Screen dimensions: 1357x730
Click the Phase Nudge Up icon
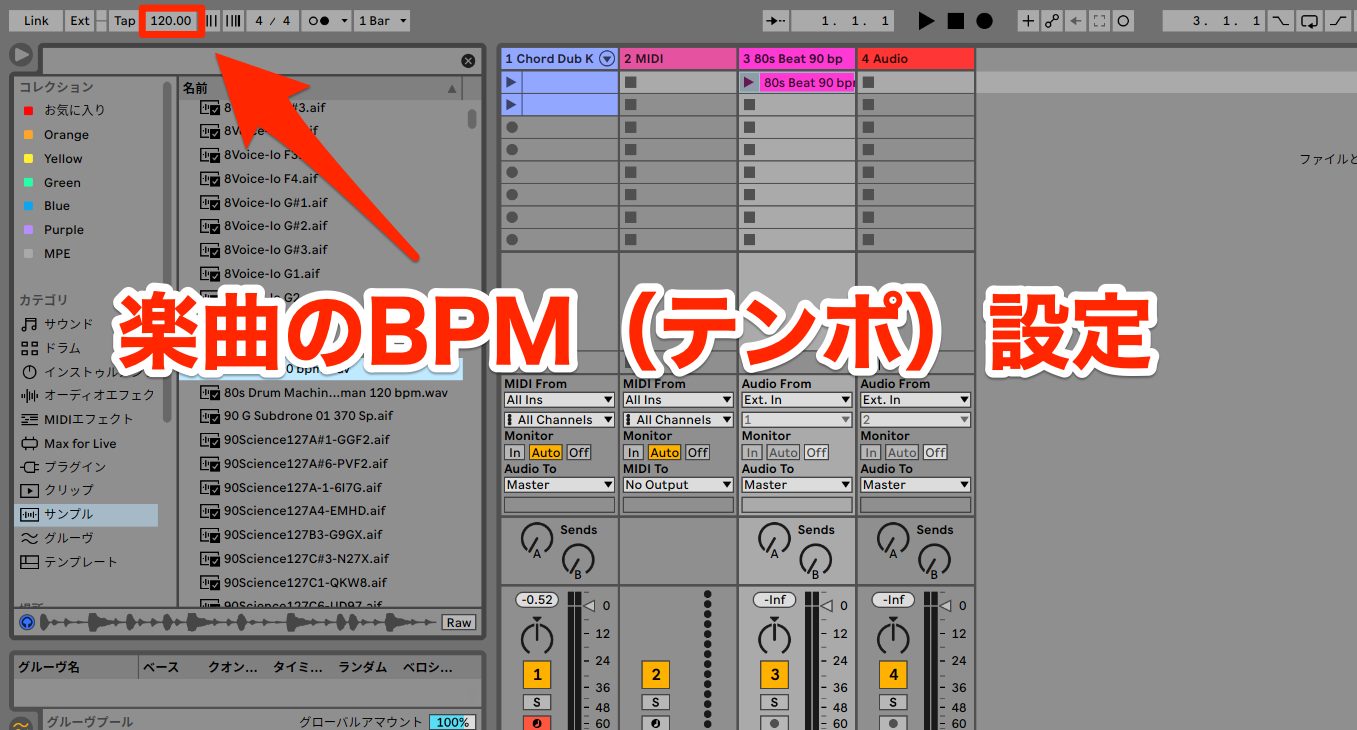coord(232,20)
